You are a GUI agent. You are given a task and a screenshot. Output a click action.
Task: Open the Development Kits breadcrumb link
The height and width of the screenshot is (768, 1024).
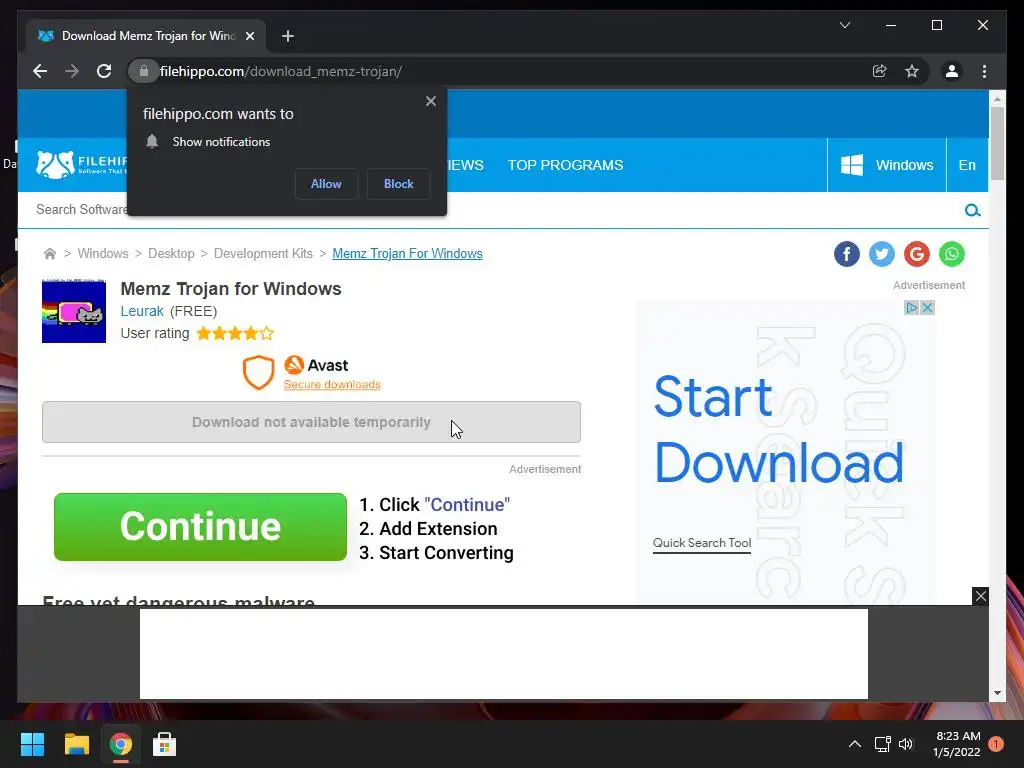tap(263, 253)
